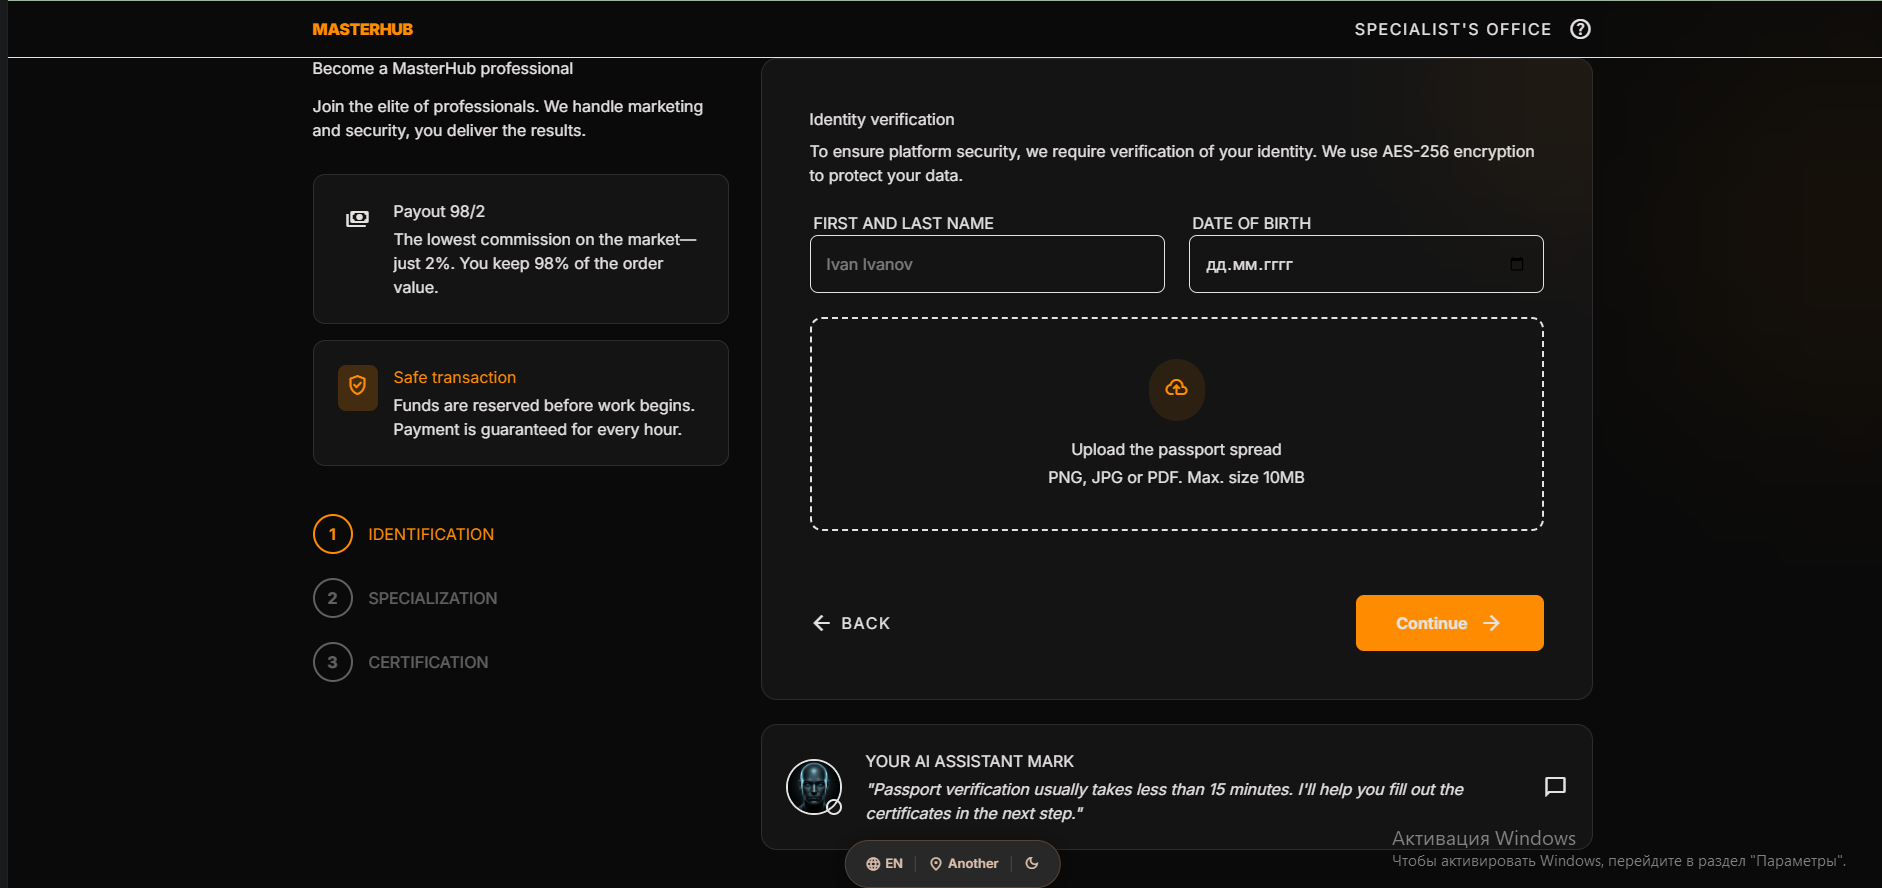The width and height of the screenshot is (1882, 888).
Task: Select step 1 Identification
Action: coord(404,534)
